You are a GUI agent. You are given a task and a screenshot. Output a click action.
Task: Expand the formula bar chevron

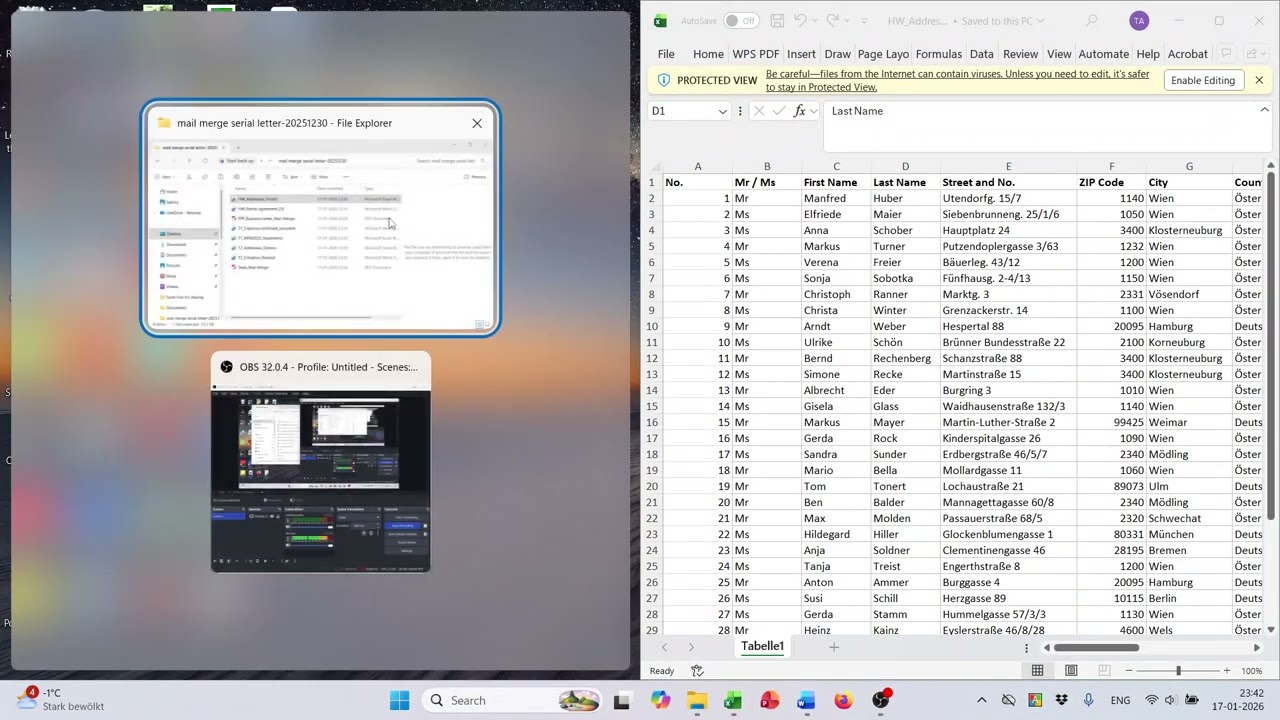[1264, 110]
